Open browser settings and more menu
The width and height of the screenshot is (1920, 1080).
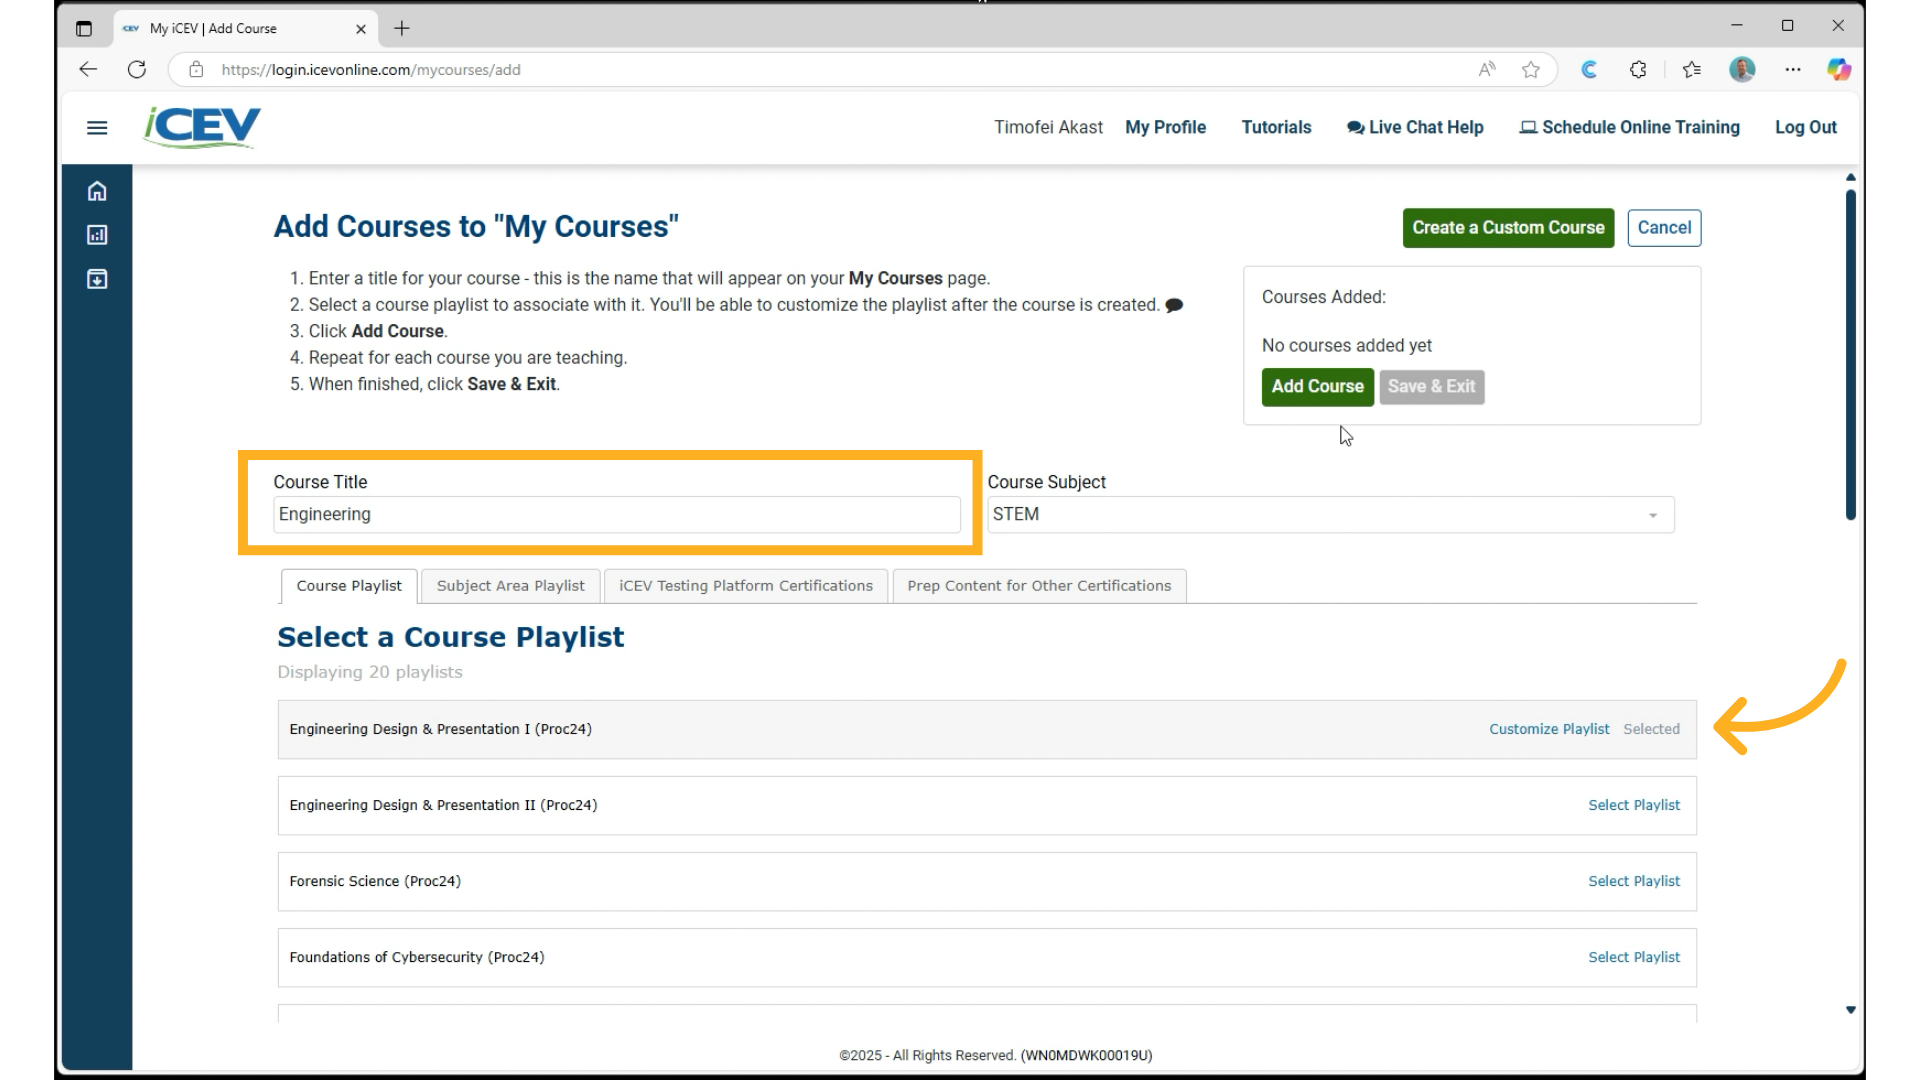click(1793, 69)
